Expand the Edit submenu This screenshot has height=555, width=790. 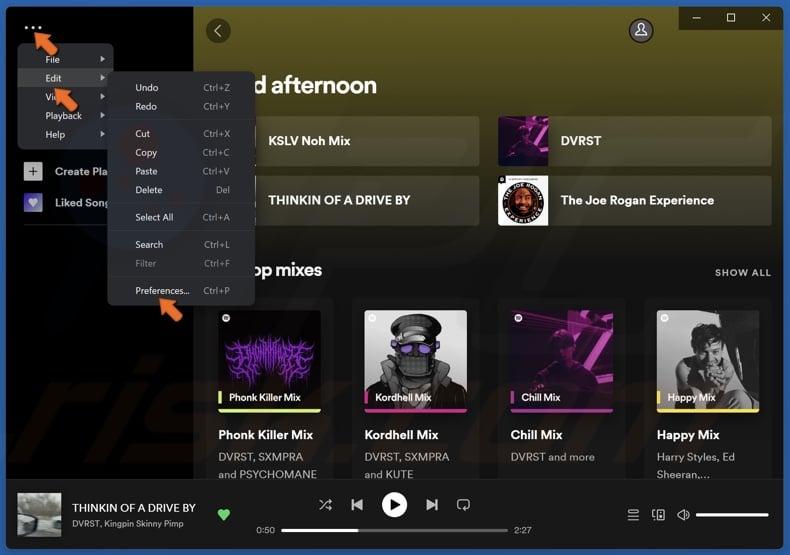pos(65,78)
